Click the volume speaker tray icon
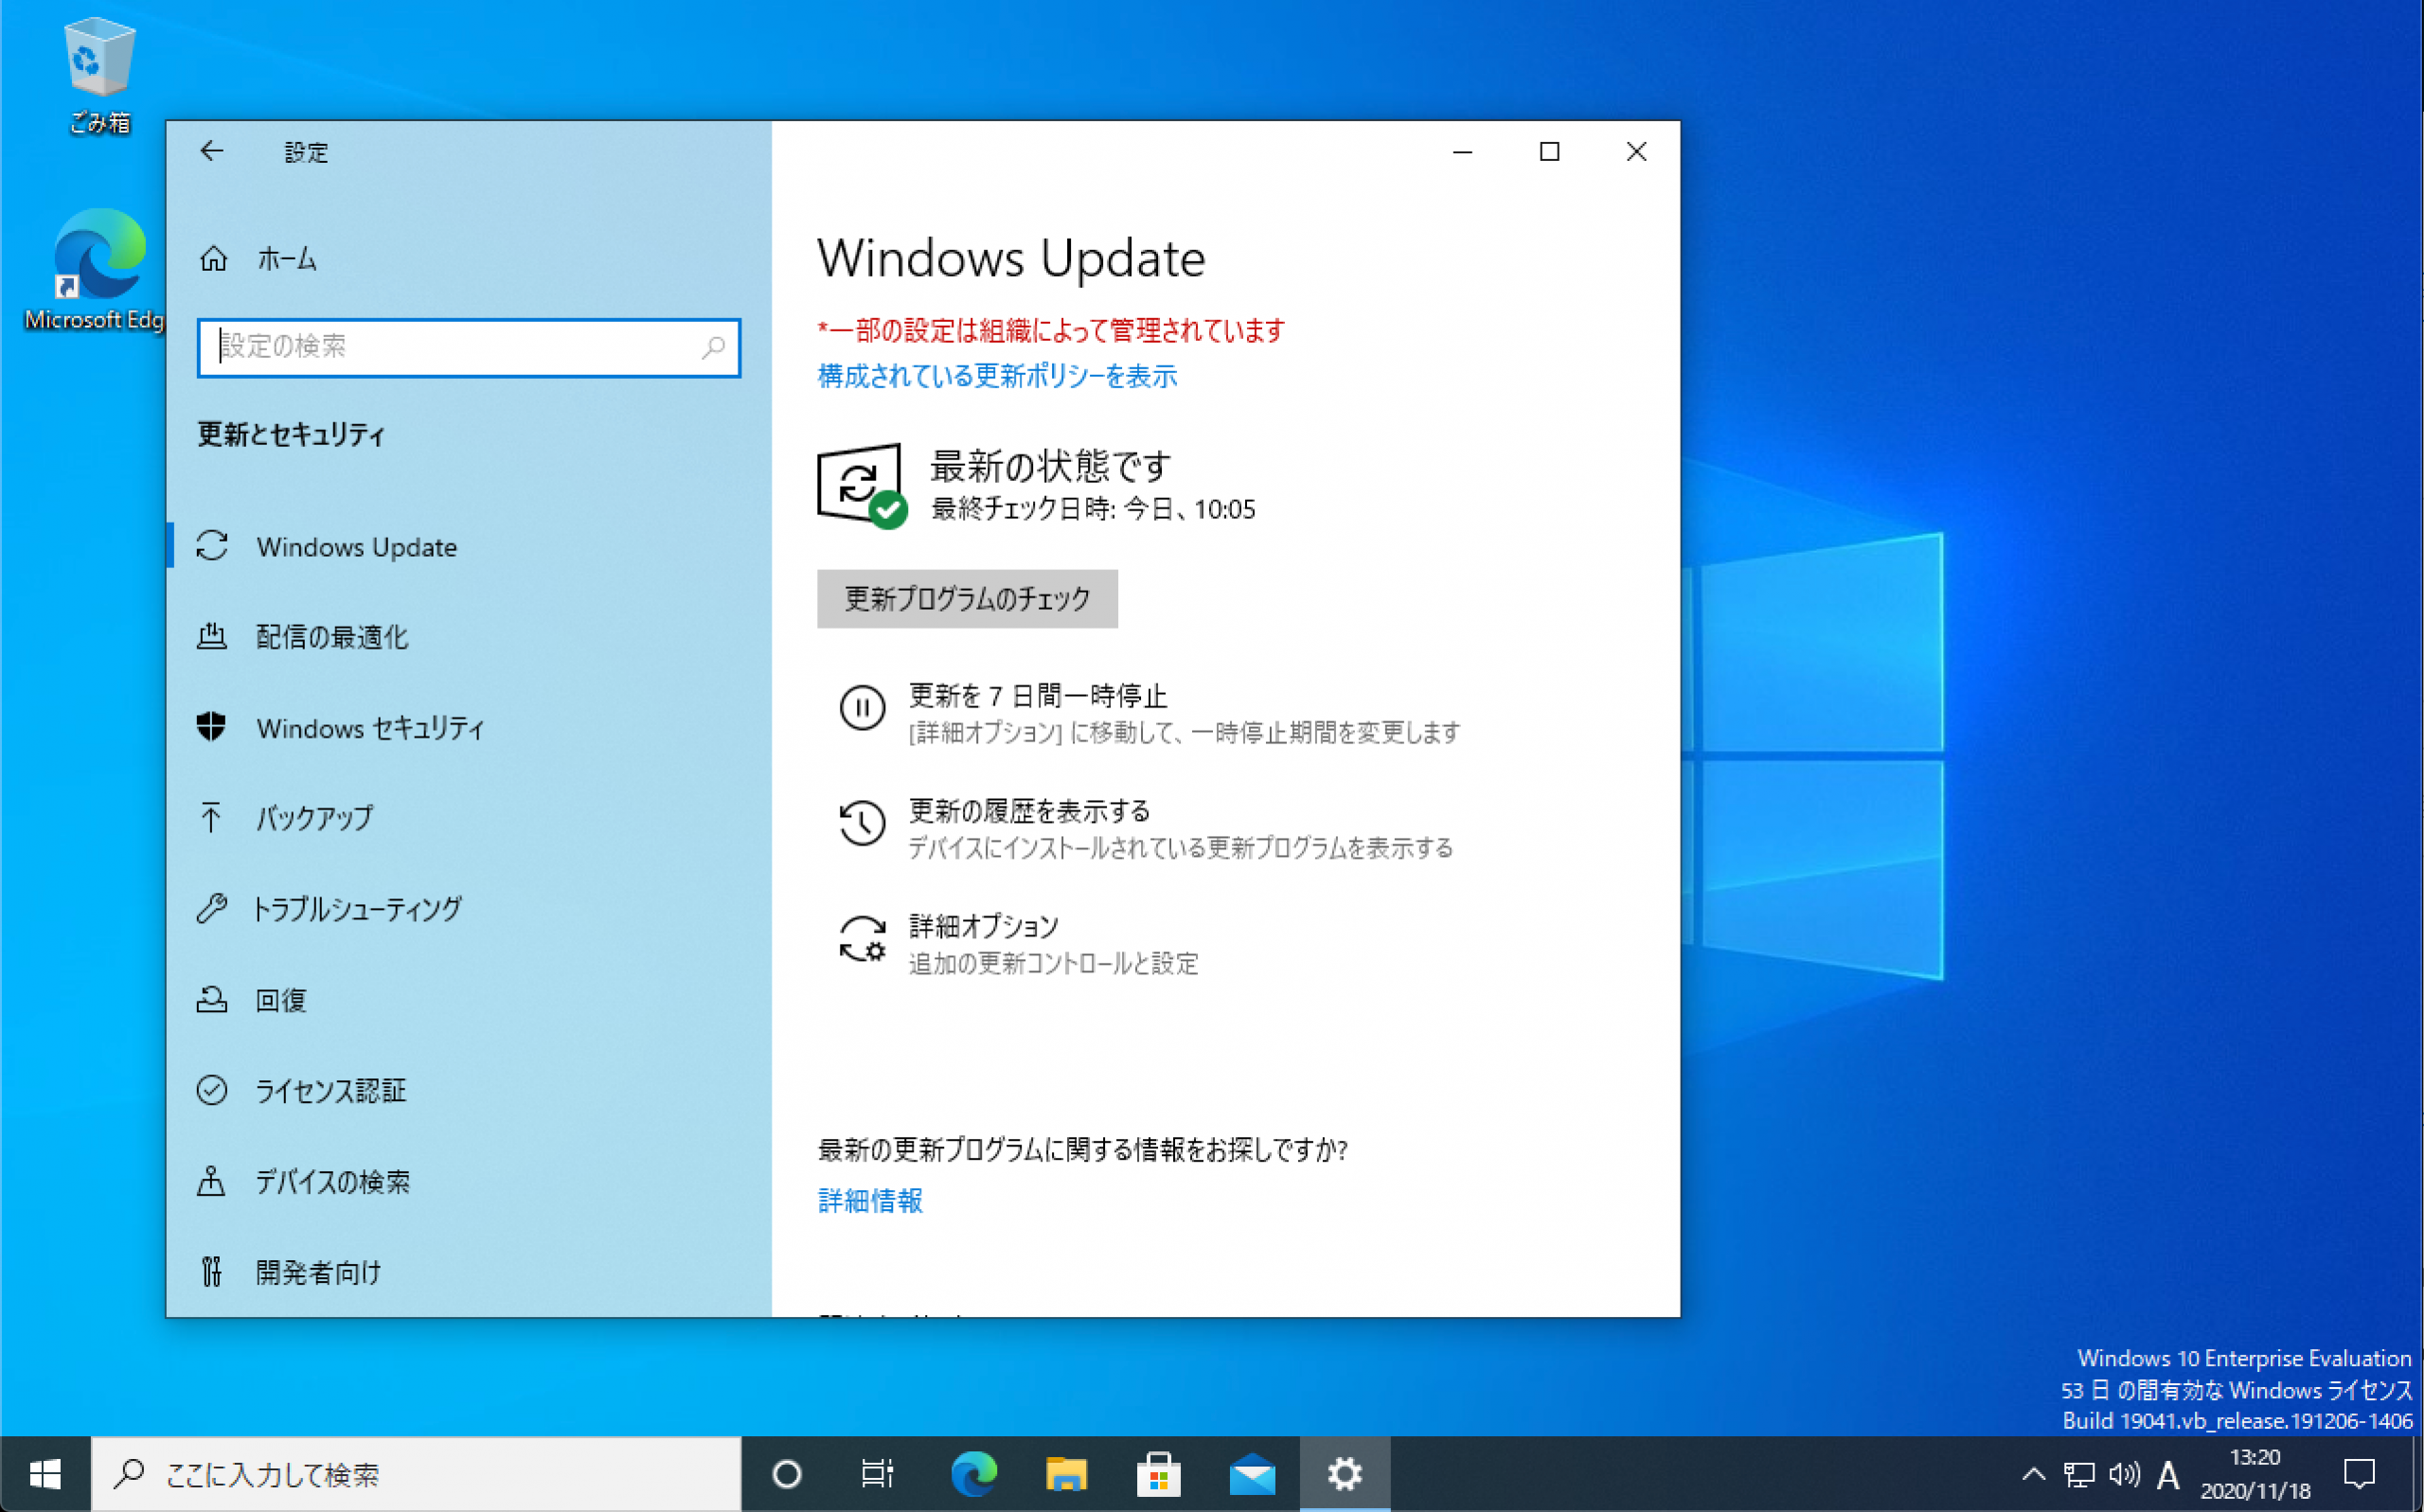The height and width of the screenshot is (1512, 2424). click(x=2124, y=1474)
